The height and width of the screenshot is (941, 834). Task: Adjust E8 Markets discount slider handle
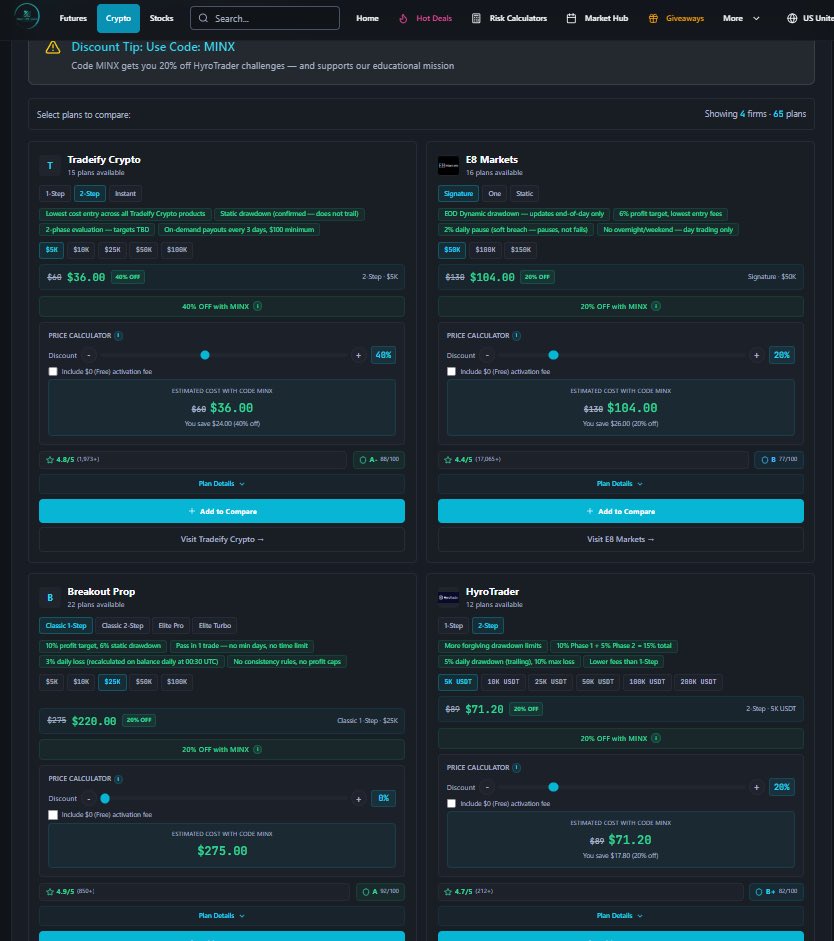(x=553, y=355)
